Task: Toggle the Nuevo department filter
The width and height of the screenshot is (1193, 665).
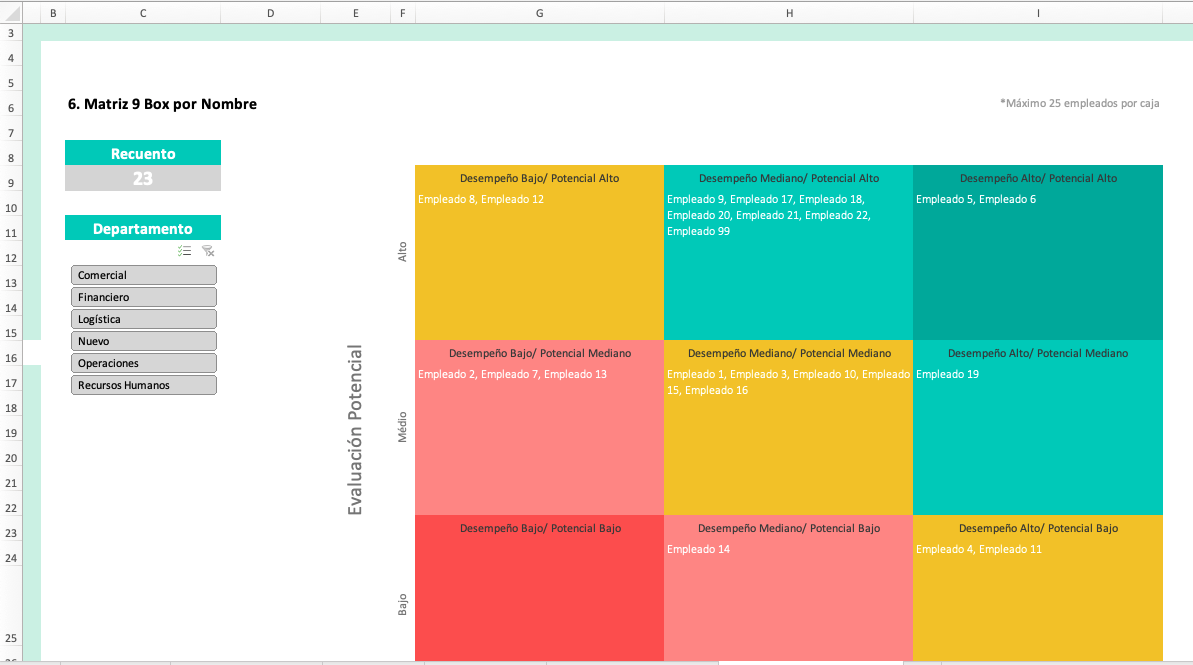Action: pyautogui.click(x=143, y=340)
